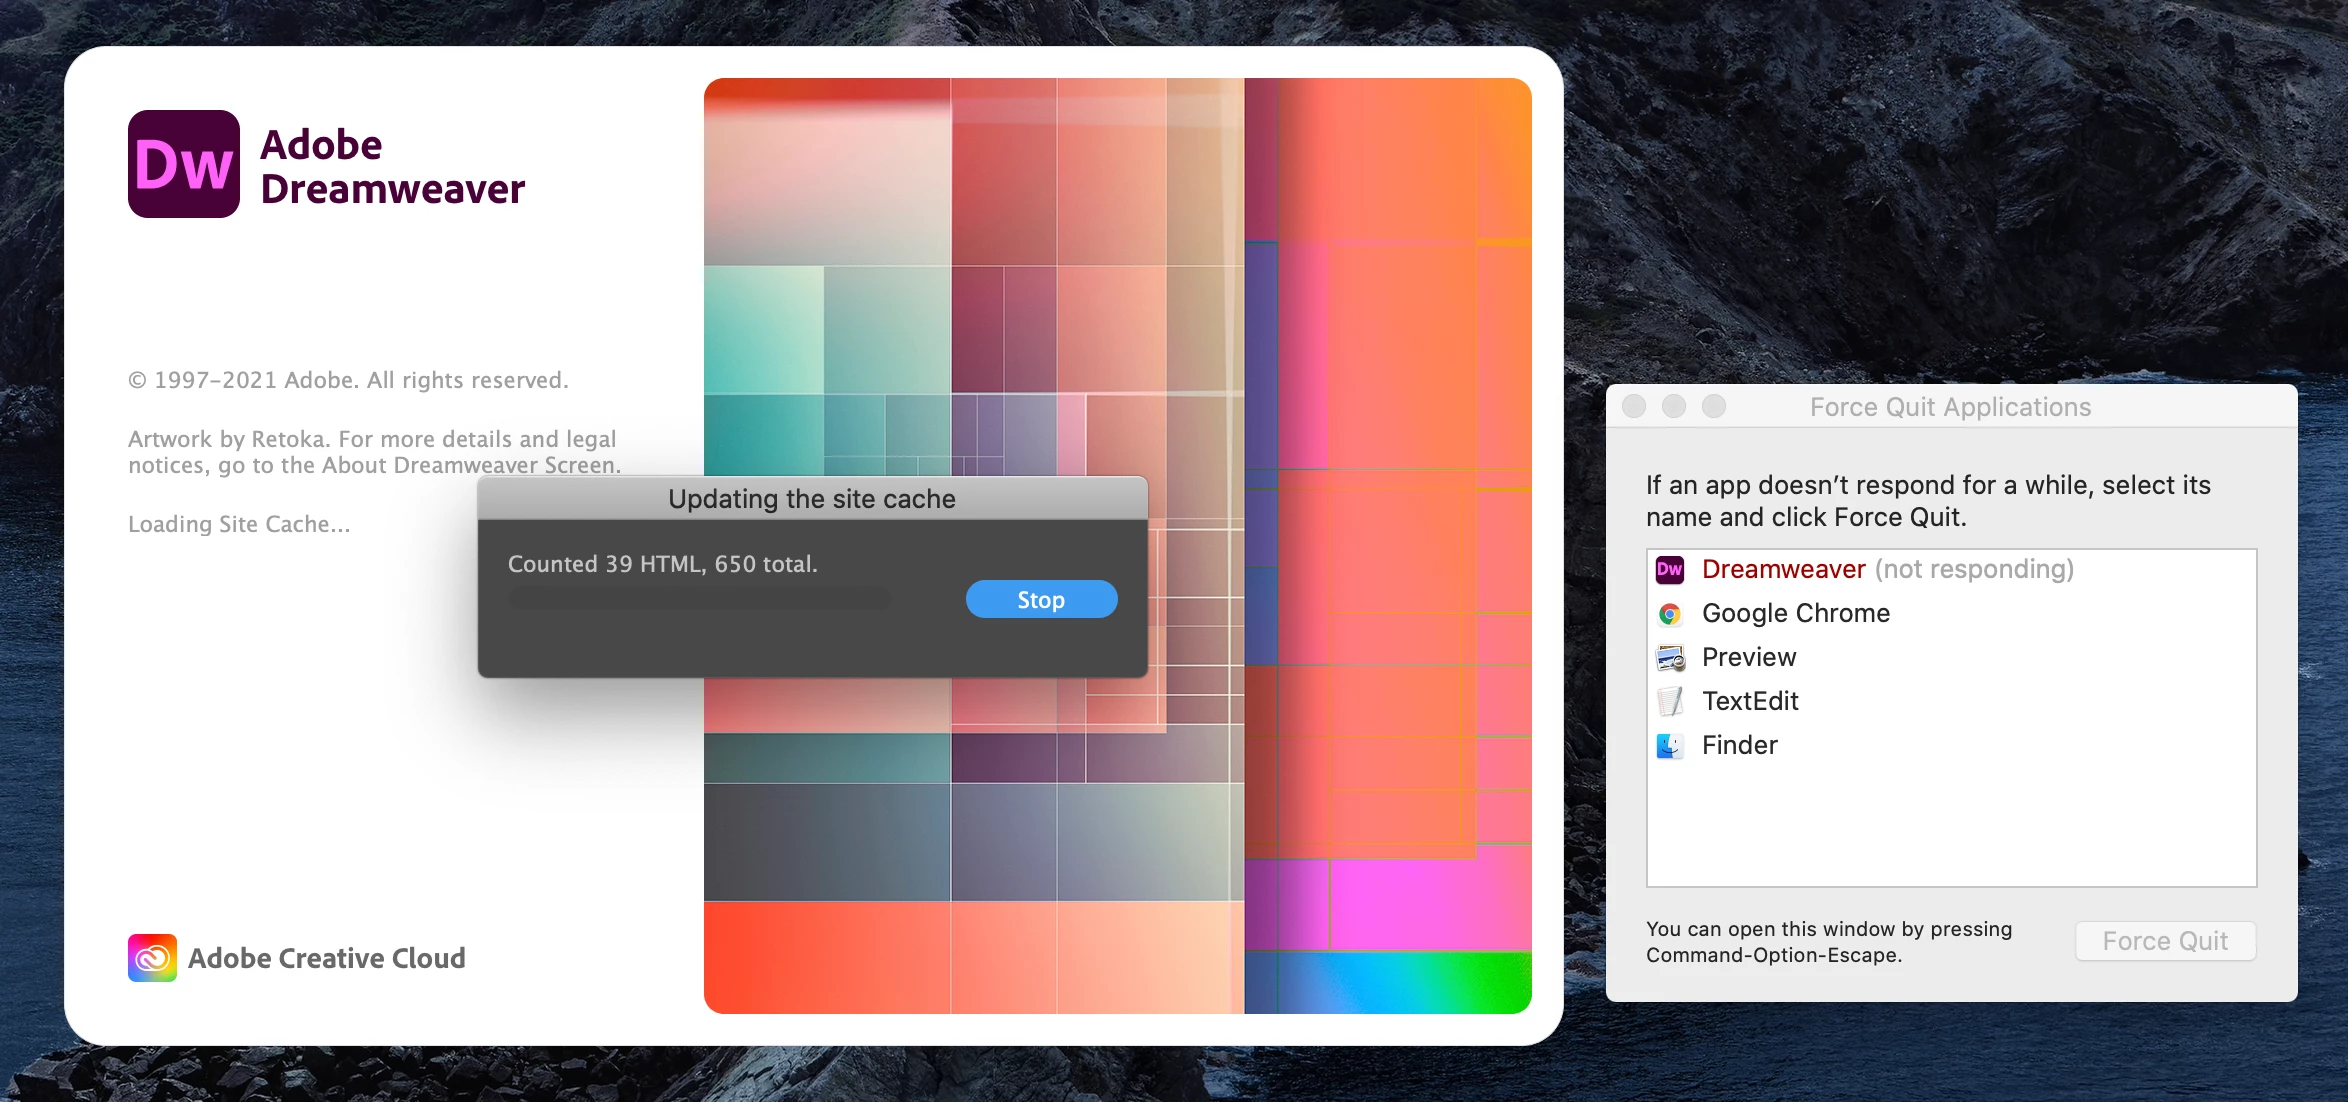Click the Dreamweaver icon in Force Quit list
This screenshot has height=1102, width=2348.
pyautogui.click(x=1670, y=570)
